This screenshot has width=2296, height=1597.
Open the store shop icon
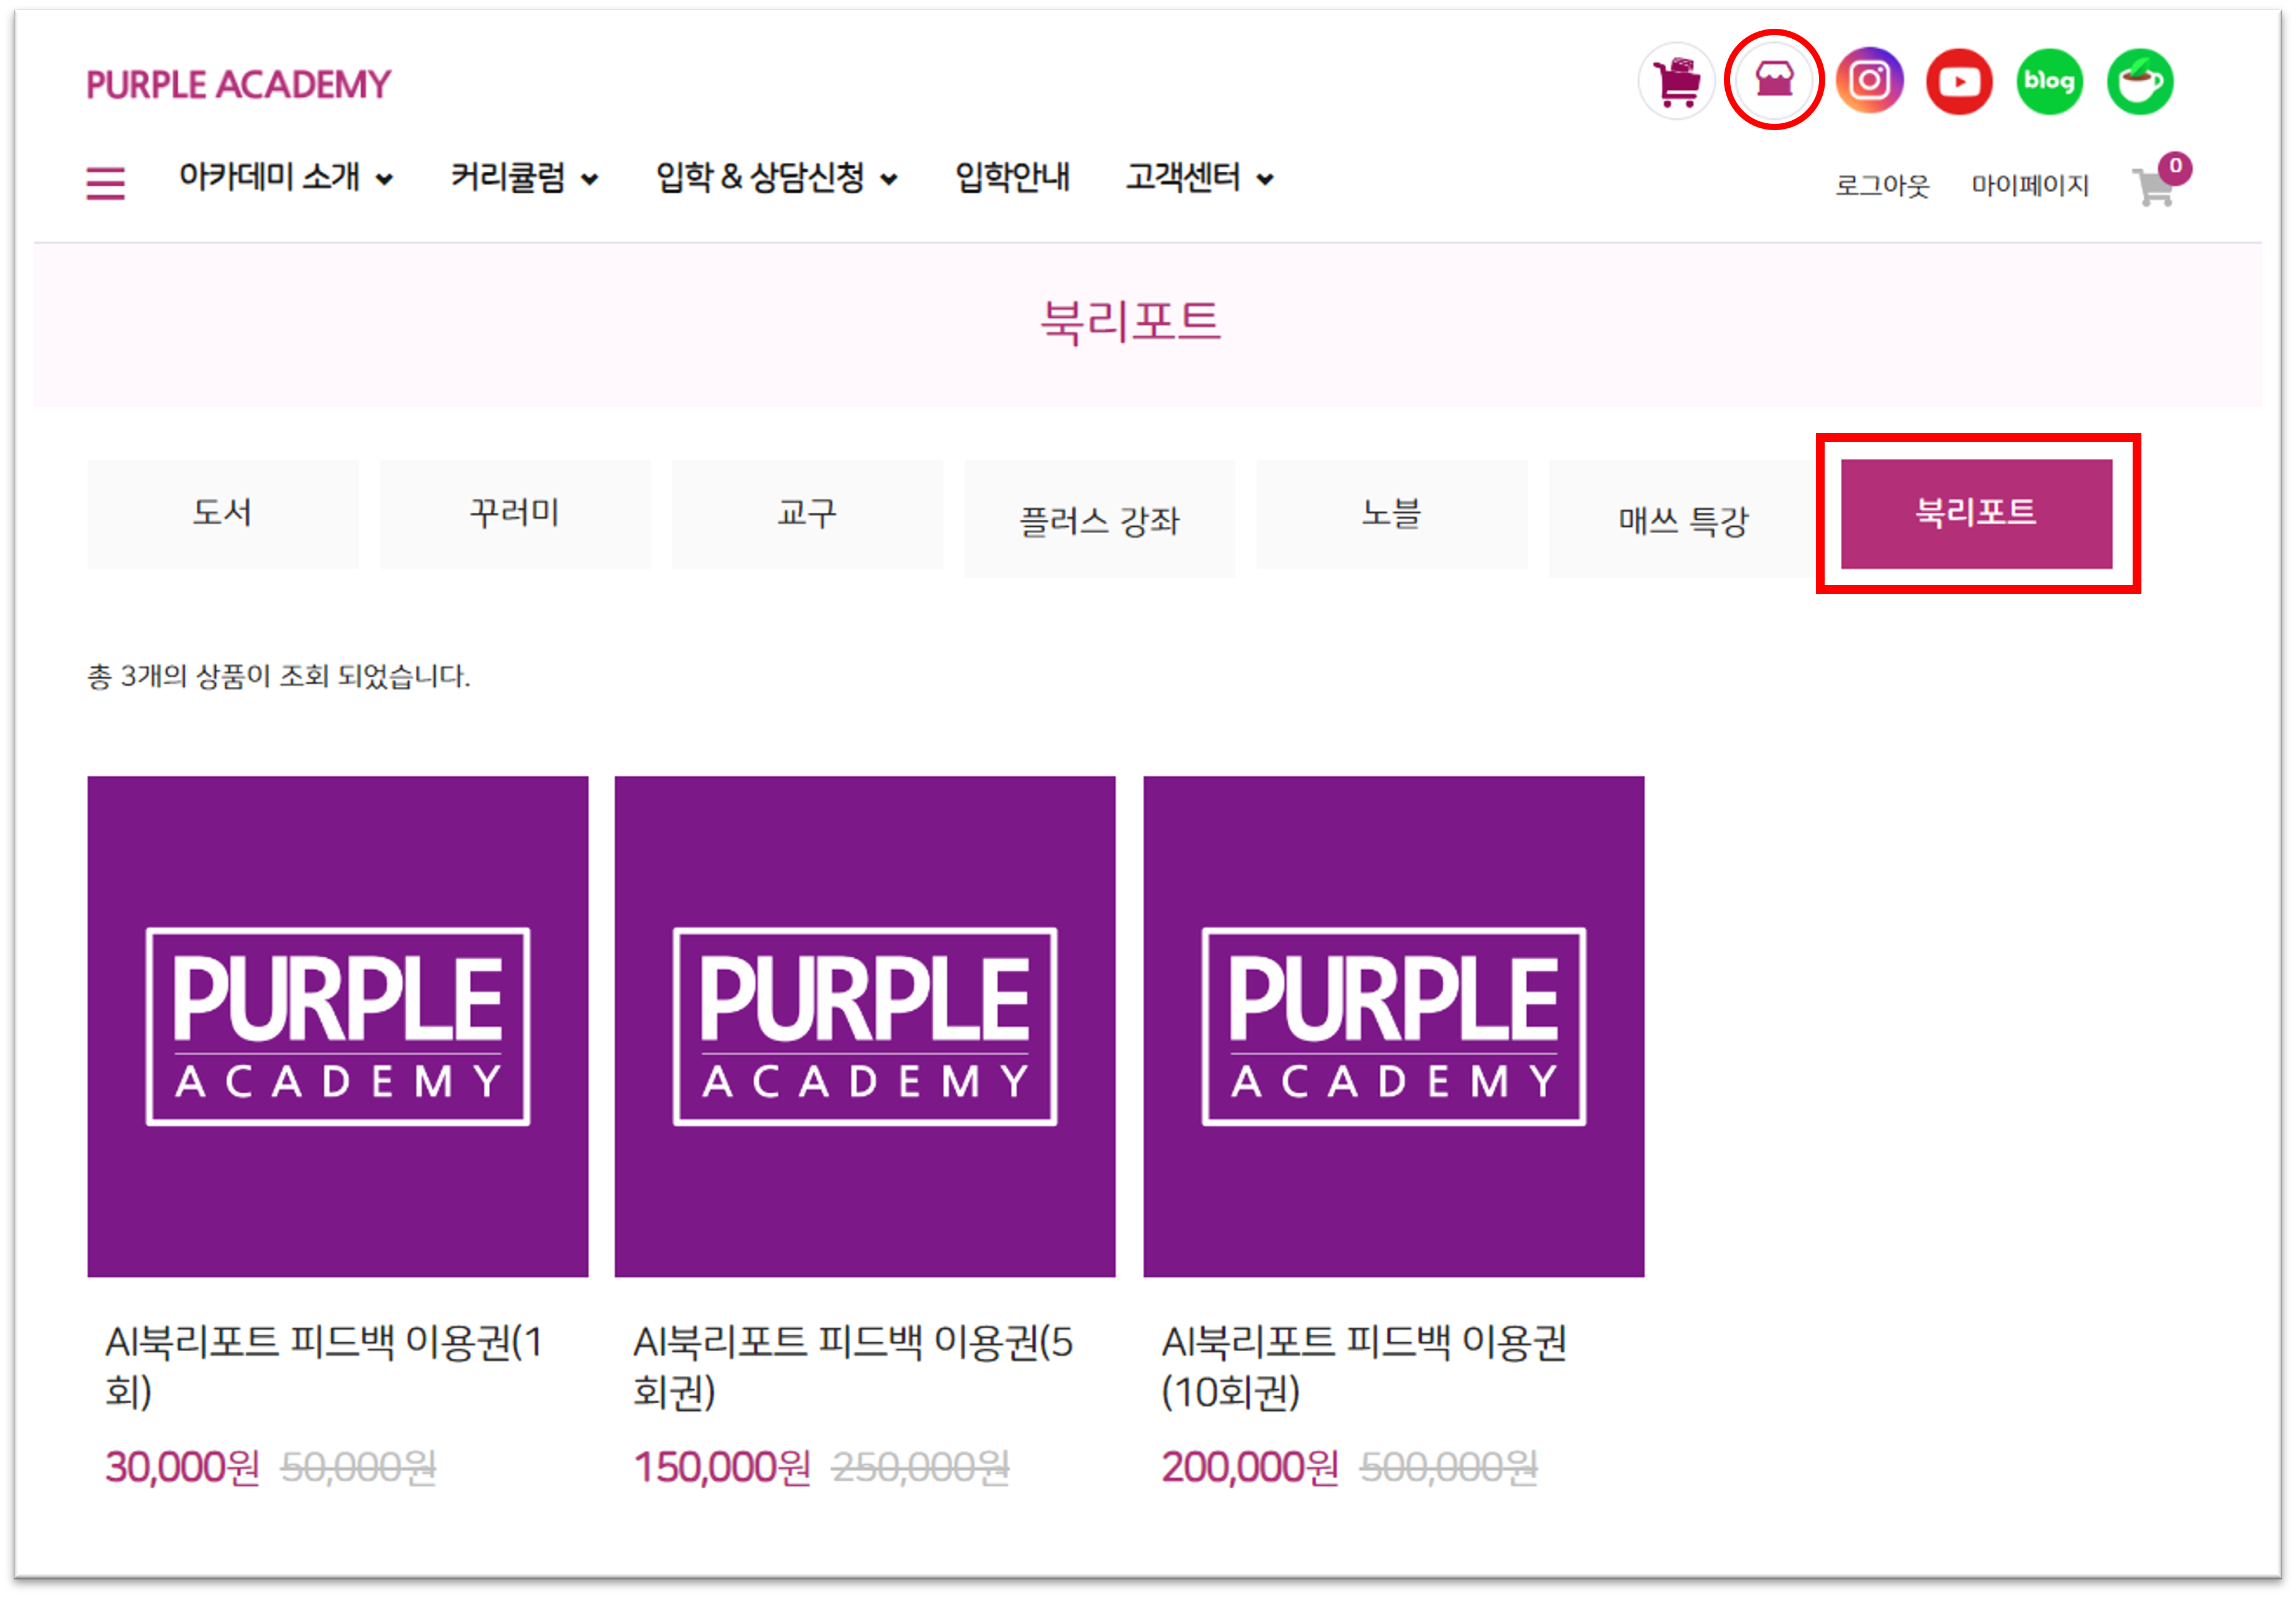pos(1774,79)
